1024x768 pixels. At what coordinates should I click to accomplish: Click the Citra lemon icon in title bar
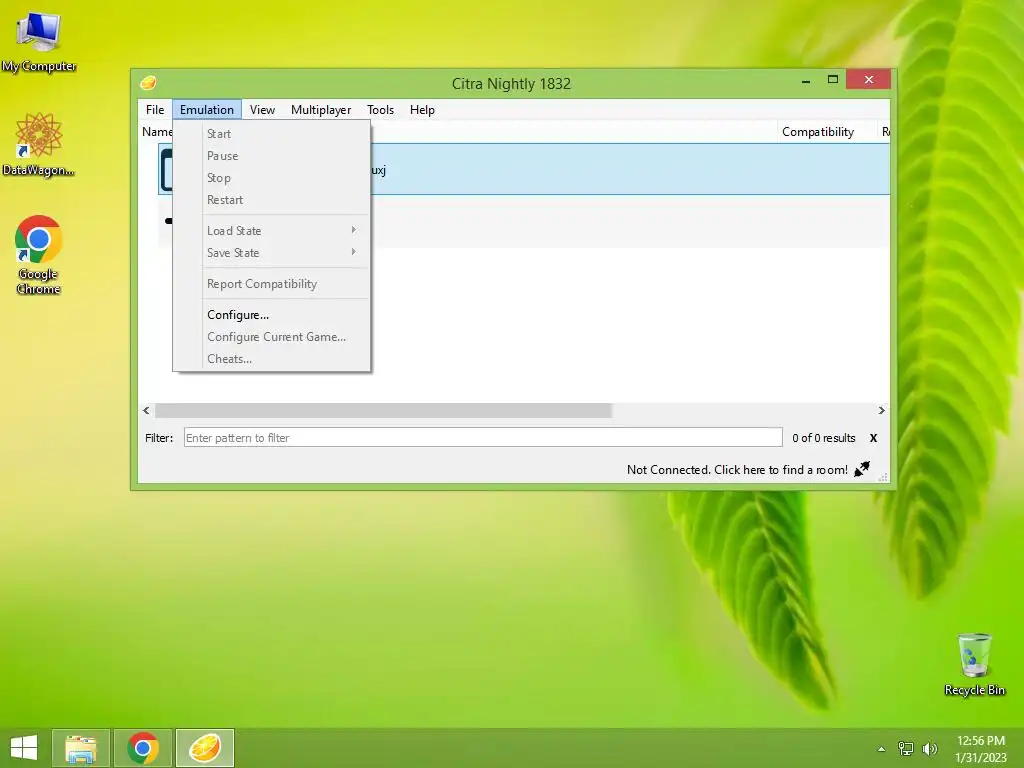(148, 83)
